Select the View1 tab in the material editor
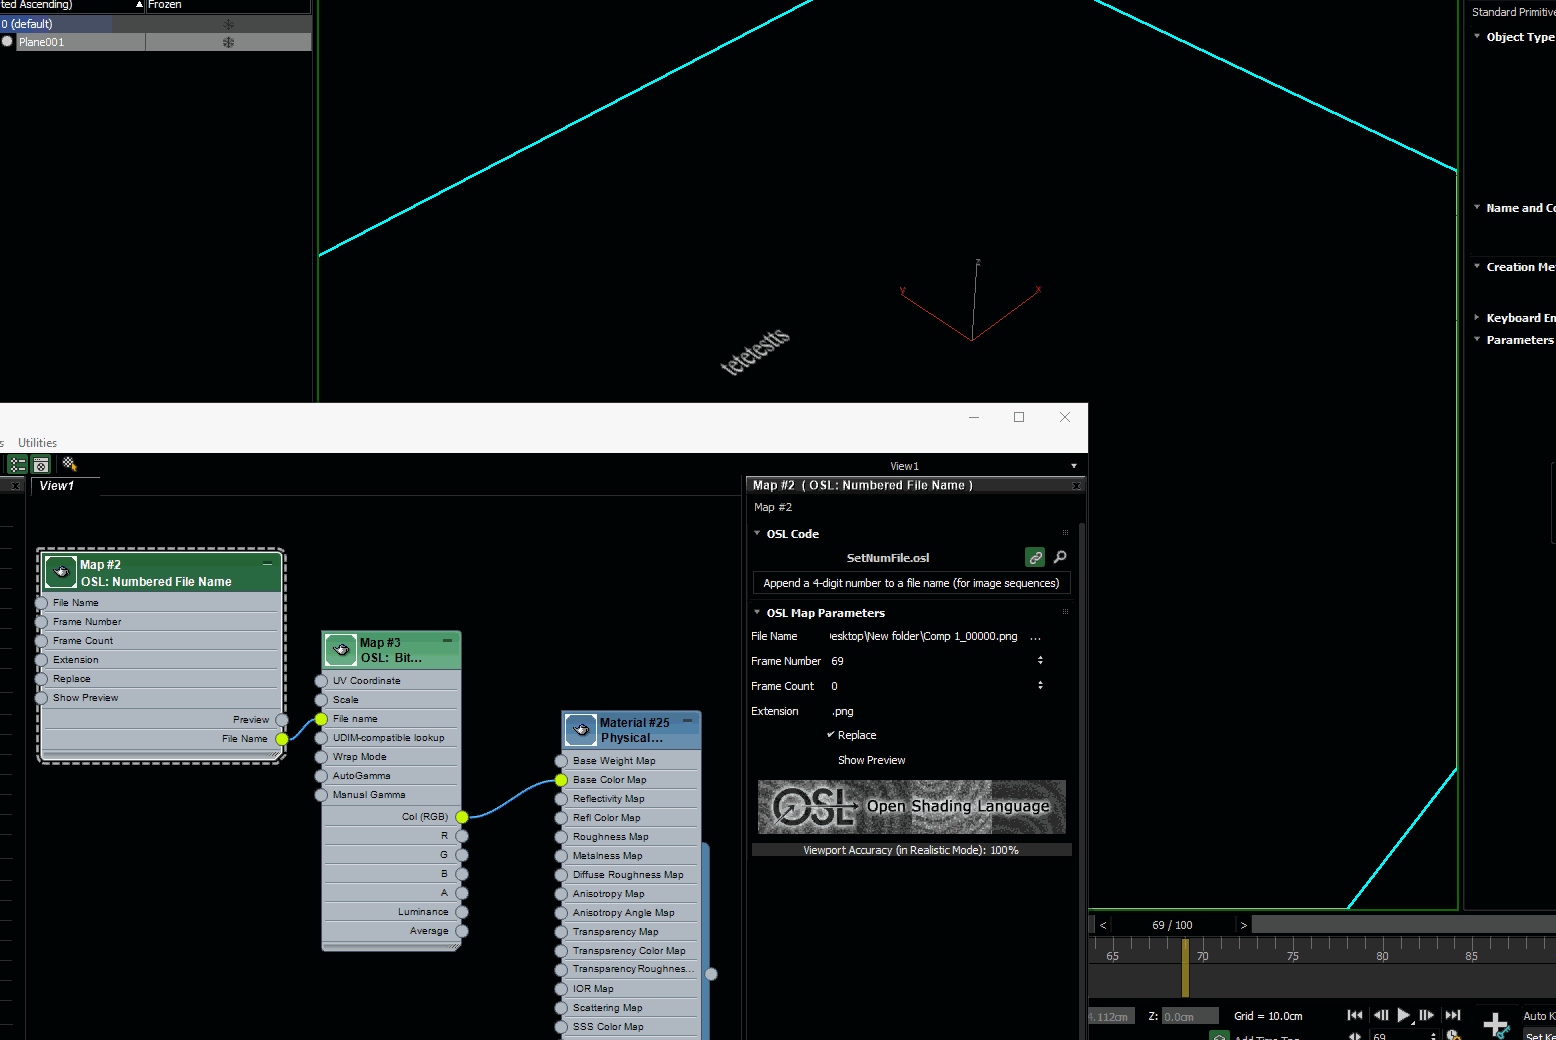The image size is (1556, 1040). 57,486
